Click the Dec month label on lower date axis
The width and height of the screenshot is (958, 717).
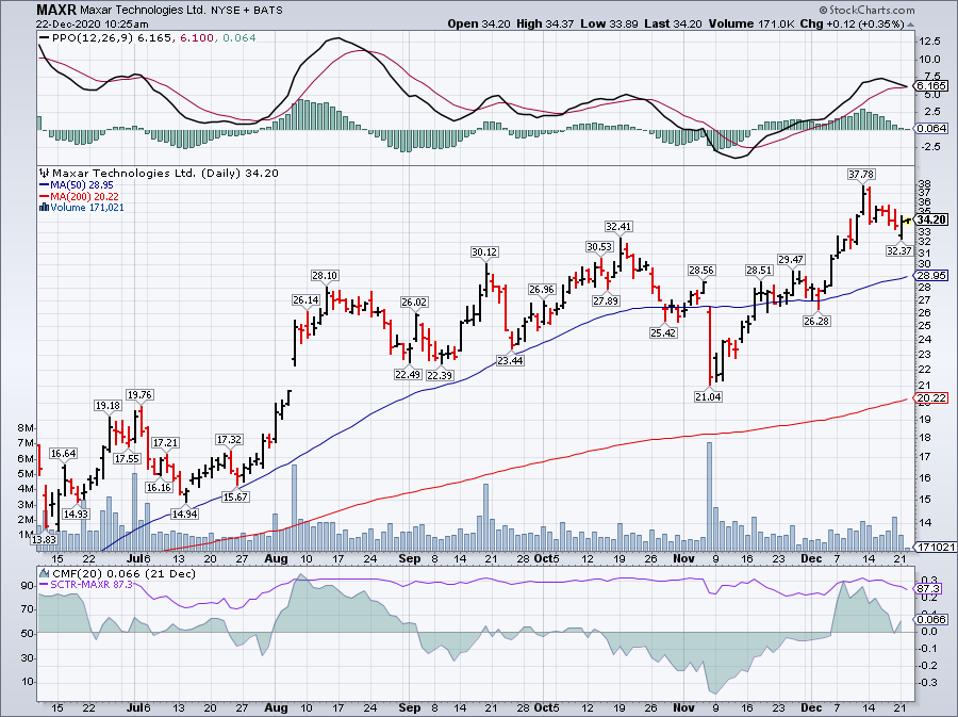(x=810, y=708)
